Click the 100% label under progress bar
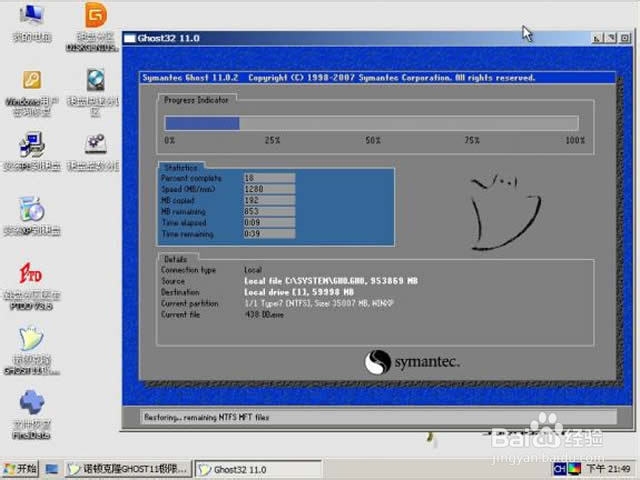This screenshot has height=480, width=640. (x=575, y=140)
